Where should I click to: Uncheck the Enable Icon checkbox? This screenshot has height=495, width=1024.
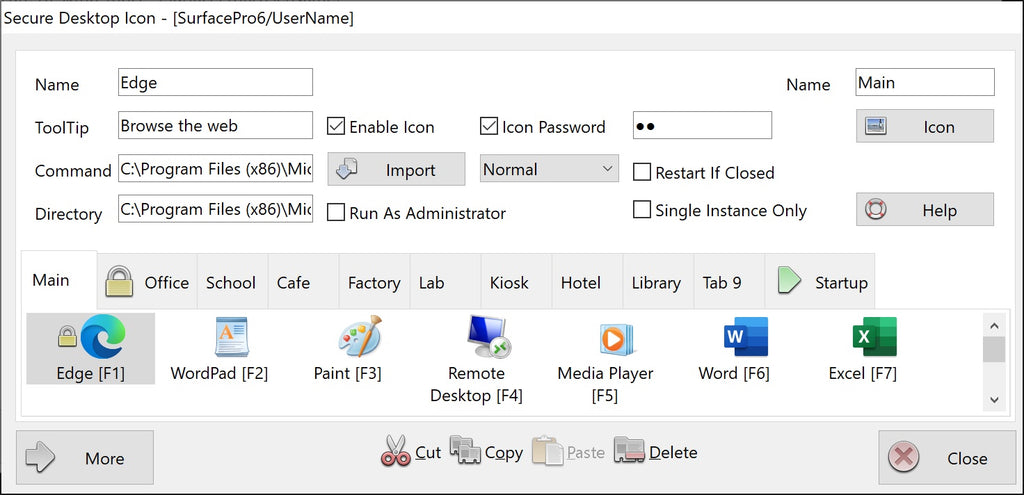pos(336,127)
